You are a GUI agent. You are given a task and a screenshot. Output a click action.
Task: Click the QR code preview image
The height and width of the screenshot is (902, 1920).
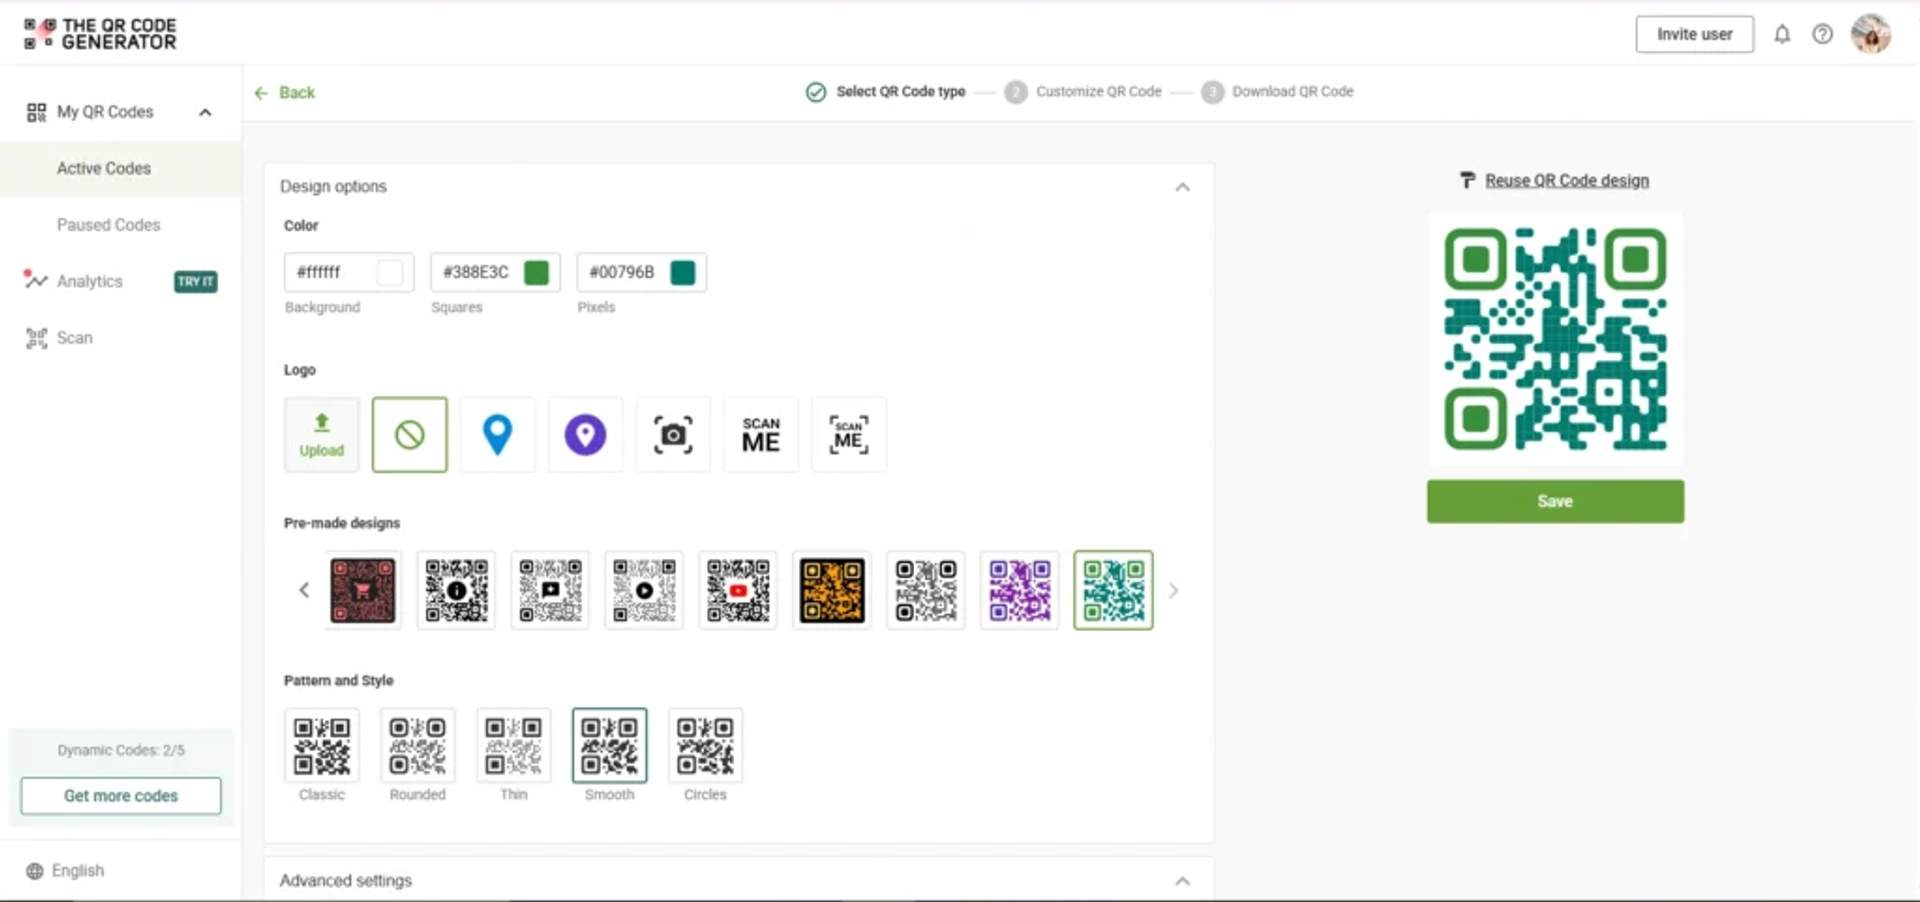pos(1555,338)
